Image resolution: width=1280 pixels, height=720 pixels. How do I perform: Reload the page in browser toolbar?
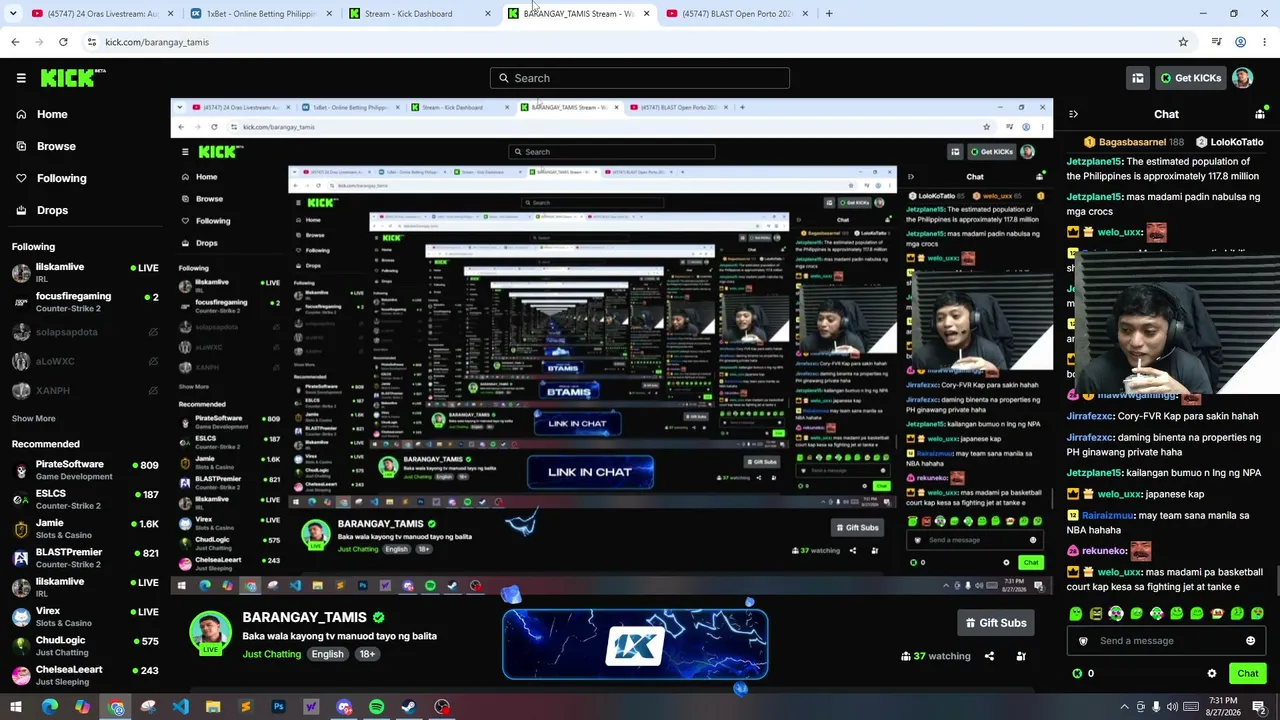tap(63, 42)
